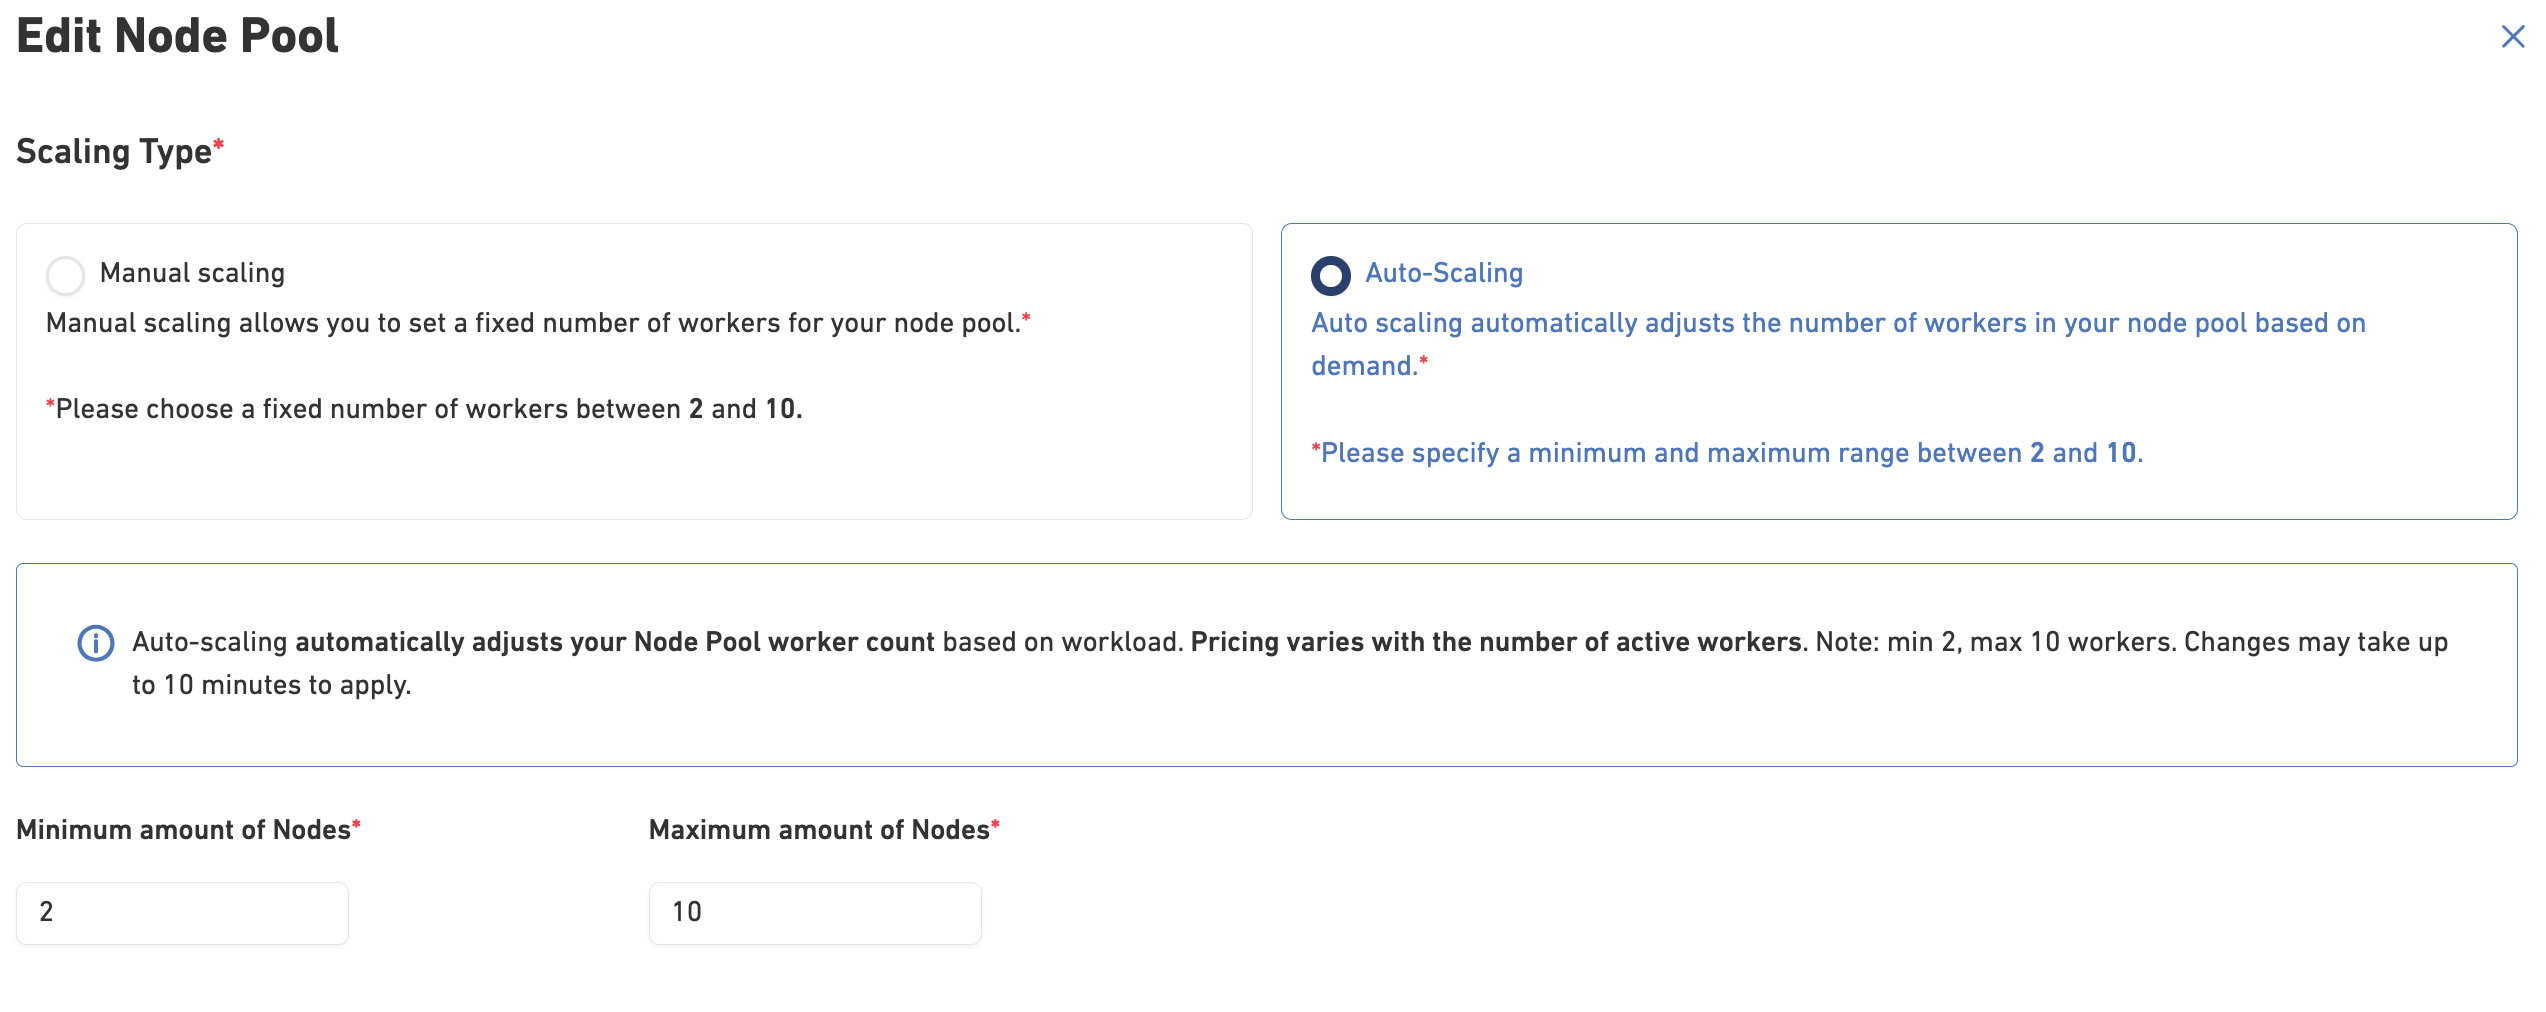The image size is (2546, 1012).
Task: Focus the Maximum amount of Nodes field
Action: click(x=814, y=912)
